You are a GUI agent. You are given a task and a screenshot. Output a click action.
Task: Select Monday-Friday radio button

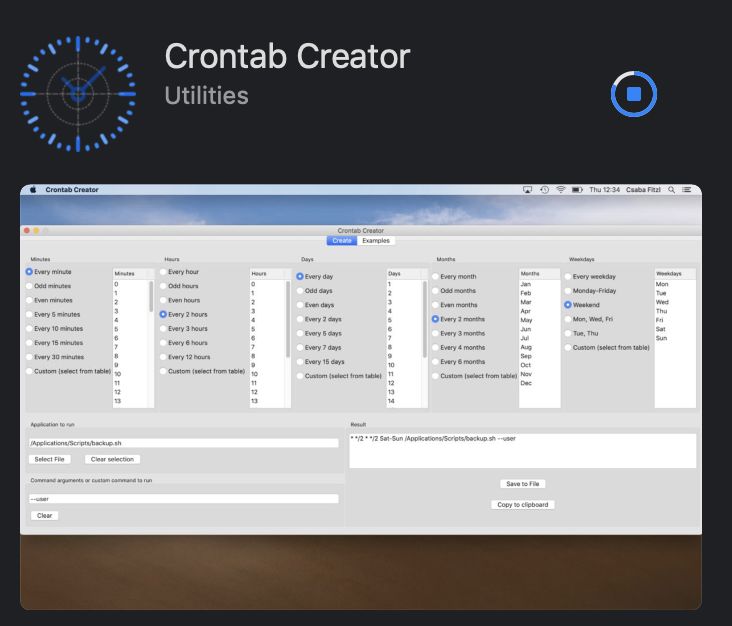pos(568,290)
